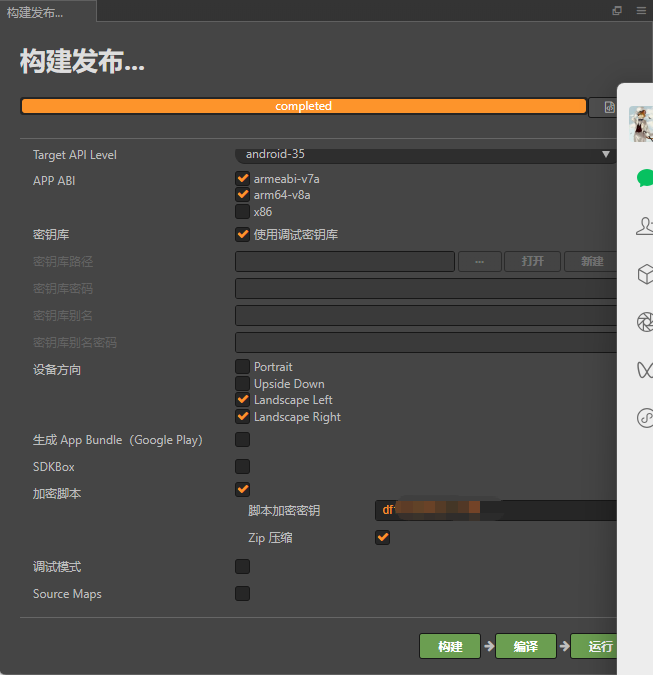Click the 设备方向 label
The image size is (653, 675).
57,370
